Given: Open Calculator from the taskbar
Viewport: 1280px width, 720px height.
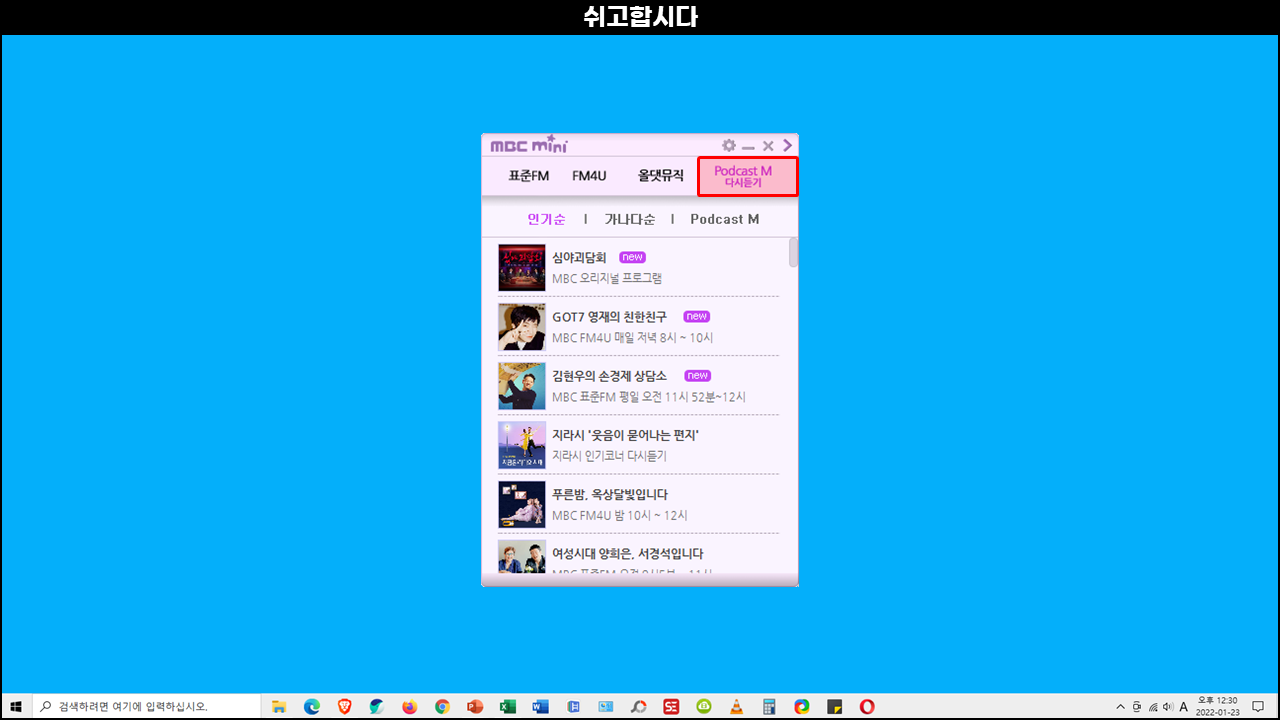Looking at the screenshot, I should click(769, 706).
